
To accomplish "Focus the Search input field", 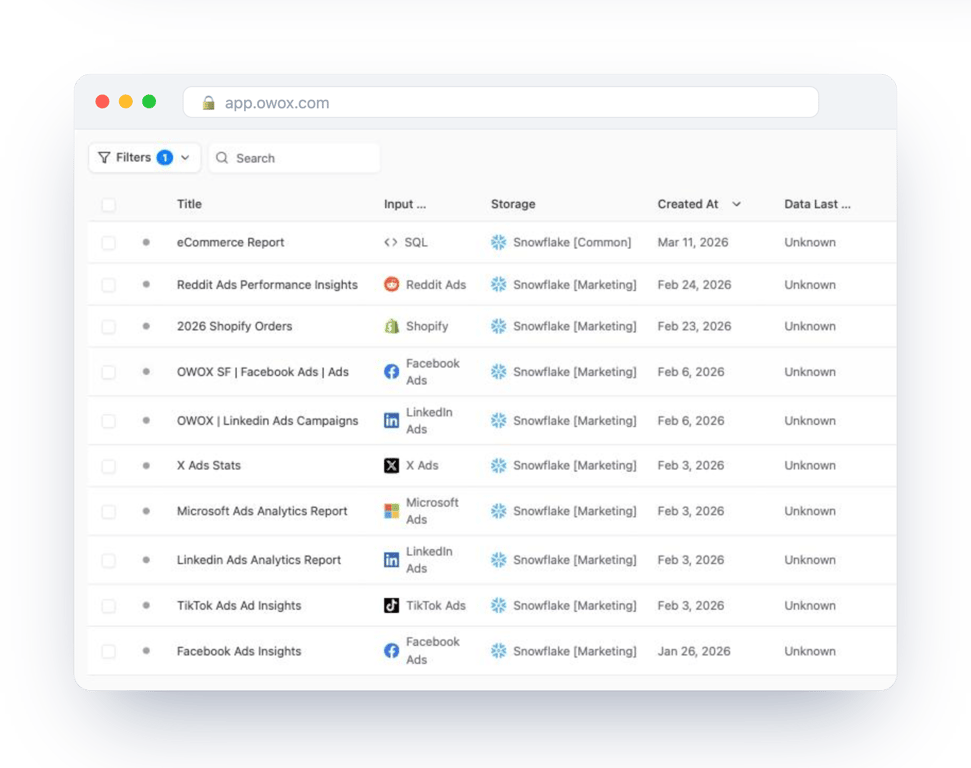I will 294,158.
